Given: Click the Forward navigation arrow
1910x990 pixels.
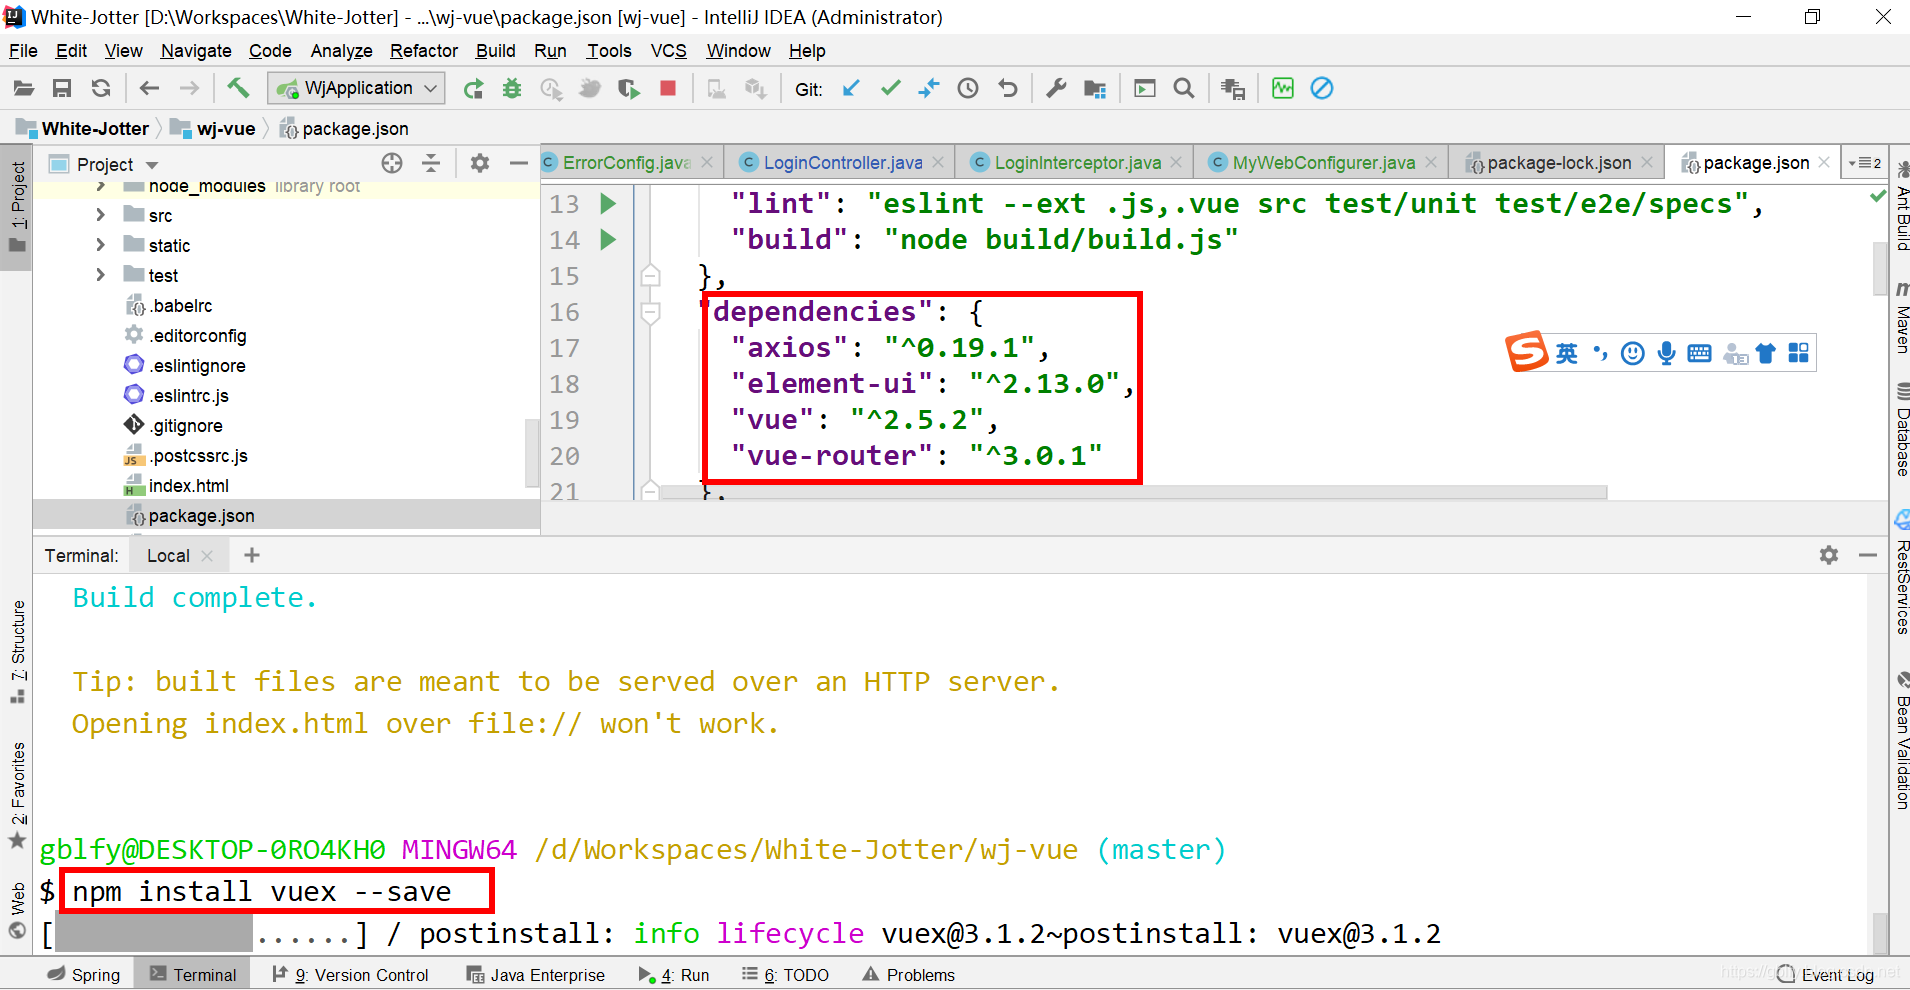Looking at the screenshot, I should (188, 88).
